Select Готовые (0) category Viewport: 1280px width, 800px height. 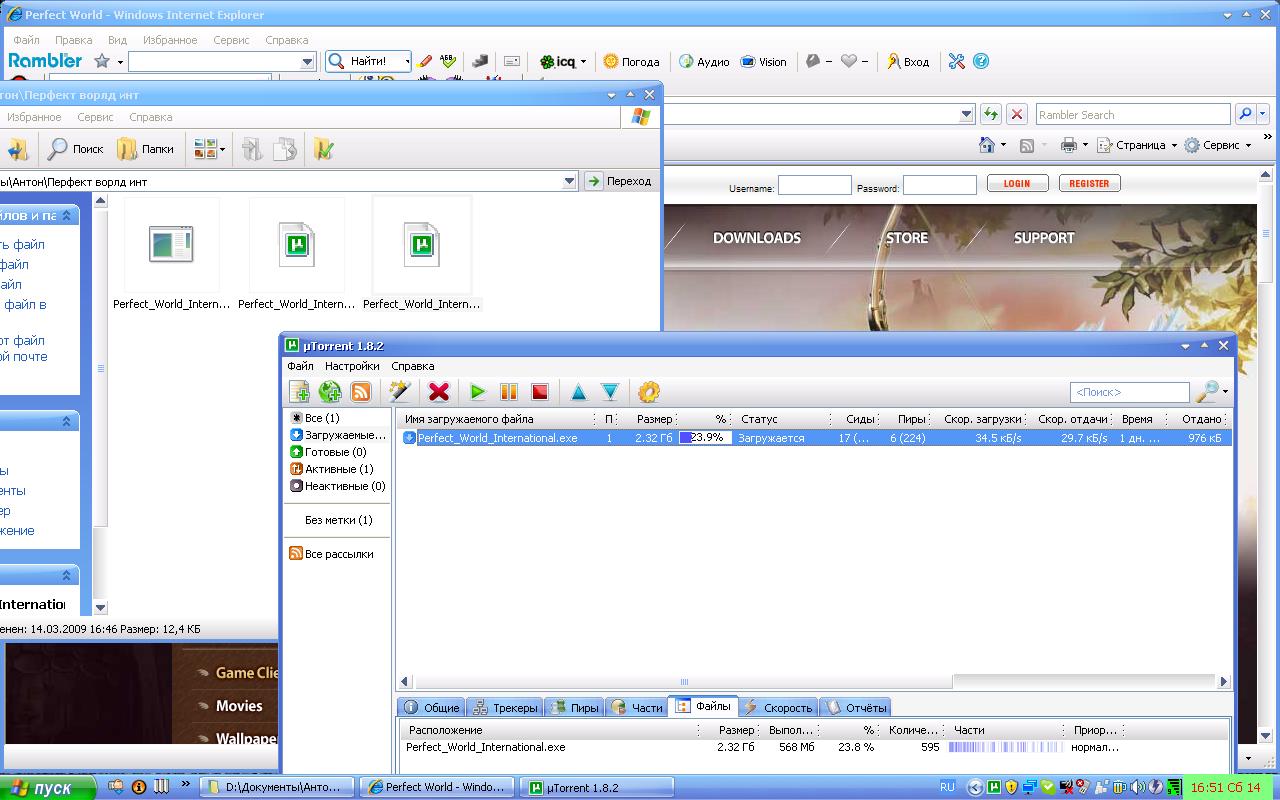[x=328, y=452]
